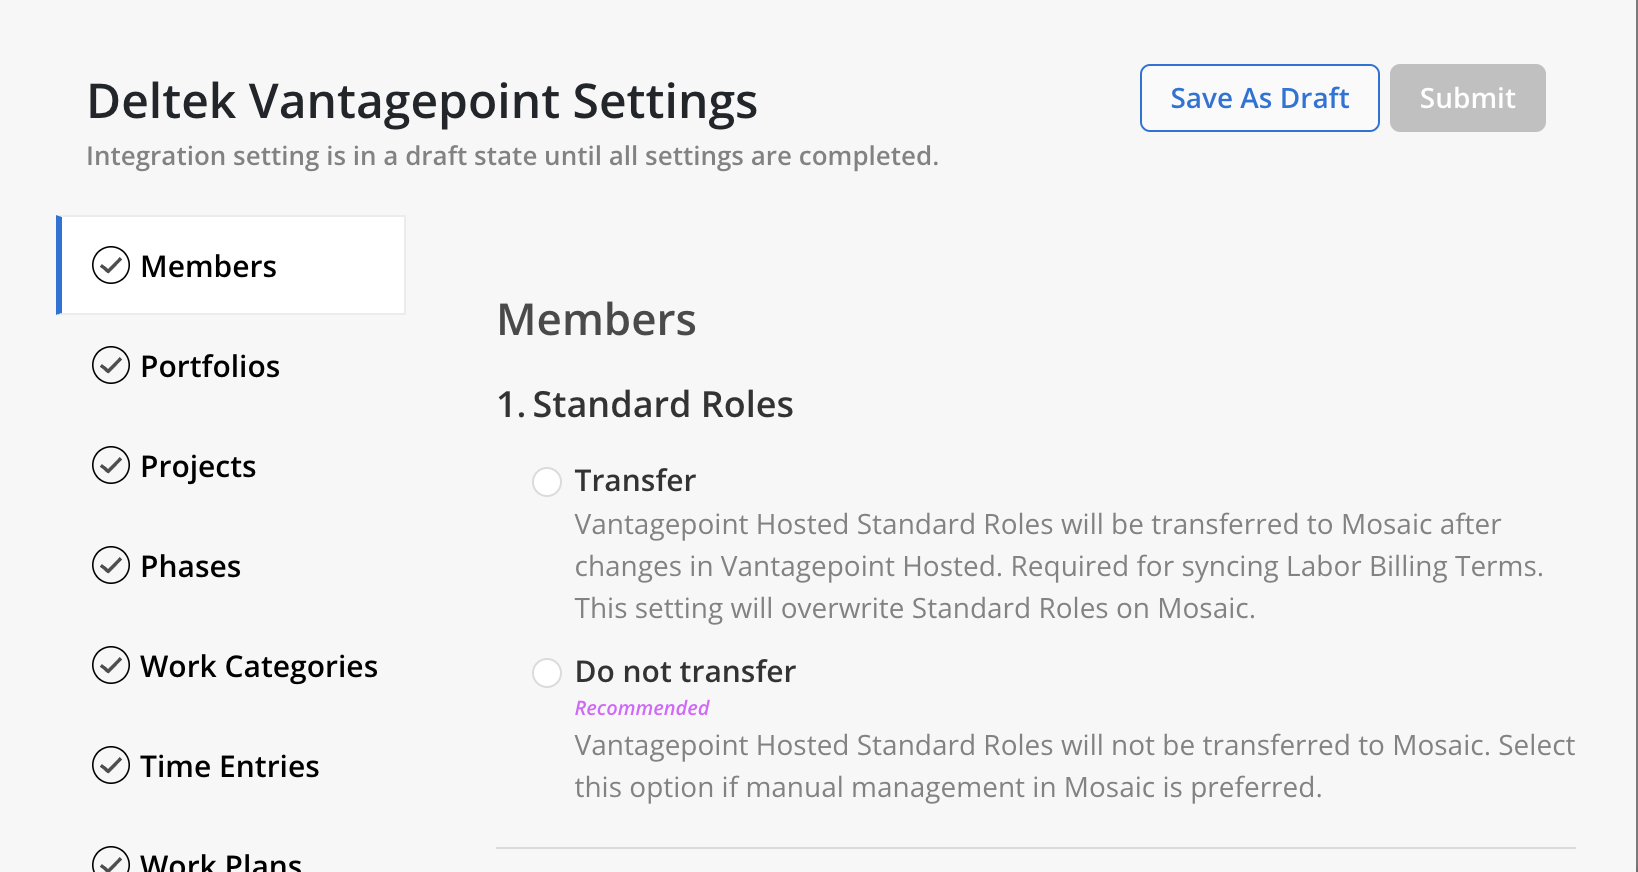Switch to the Time Entries section
This screenshot has width=1638, height=872.
pos(231,766)
